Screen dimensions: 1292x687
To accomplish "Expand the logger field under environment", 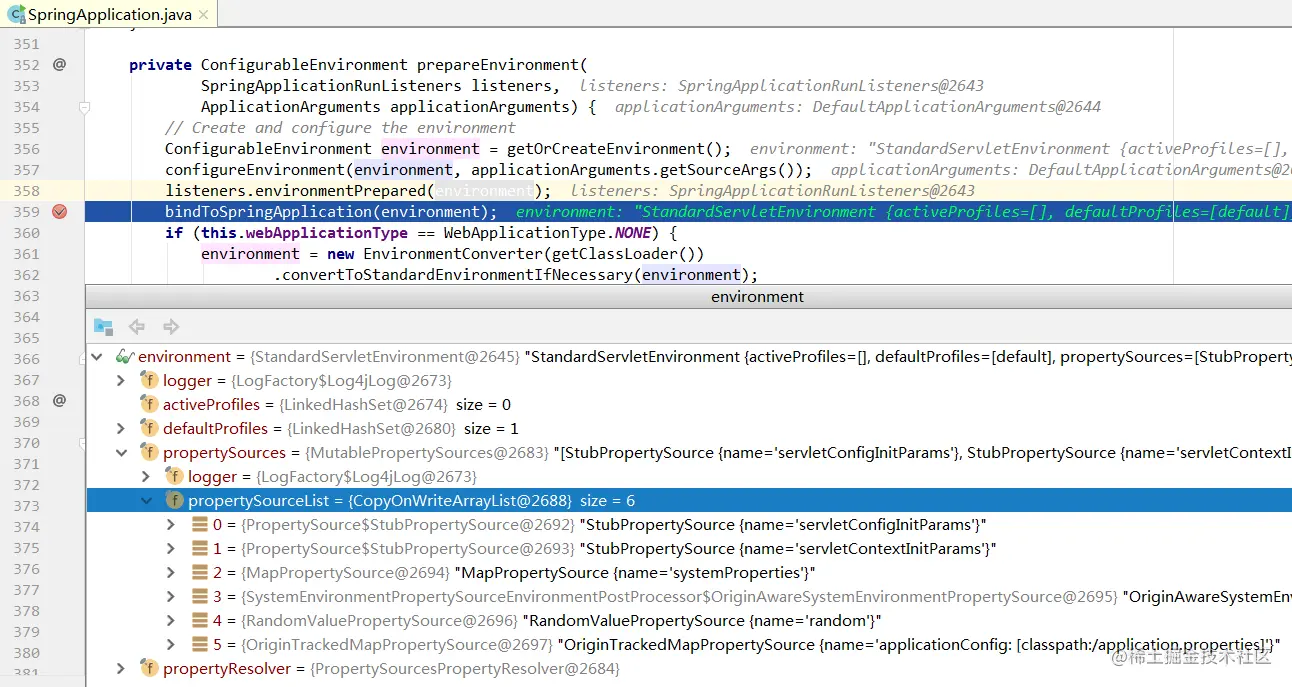I will pos(121,380).
